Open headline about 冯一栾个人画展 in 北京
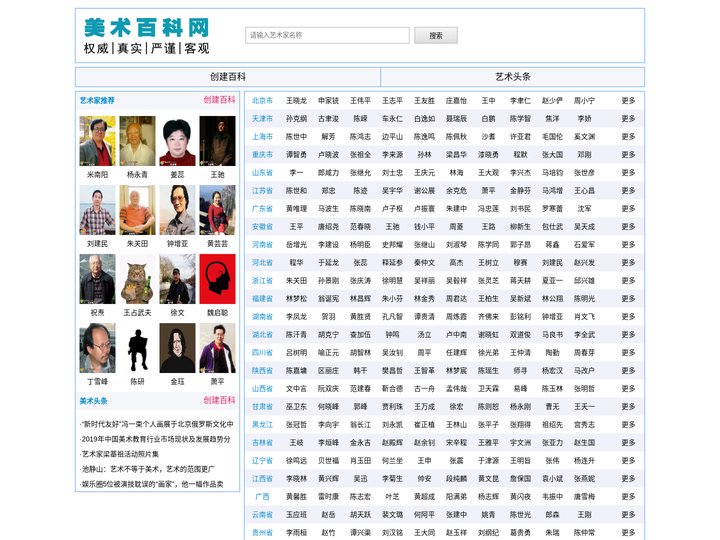720x540 pixels. [157, 424]
